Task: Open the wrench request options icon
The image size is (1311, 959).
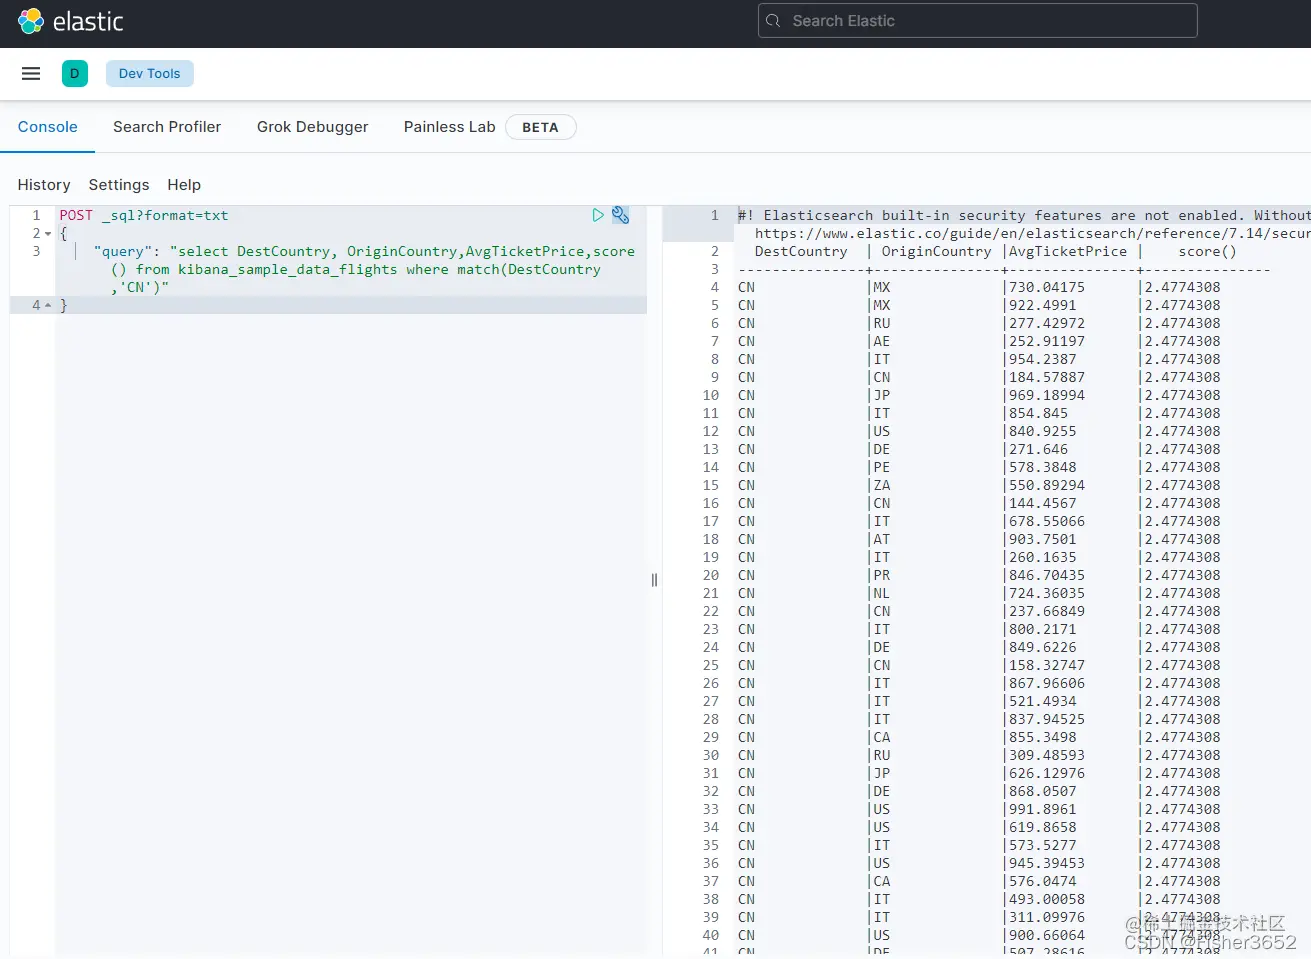Action: tap(621, 215)
